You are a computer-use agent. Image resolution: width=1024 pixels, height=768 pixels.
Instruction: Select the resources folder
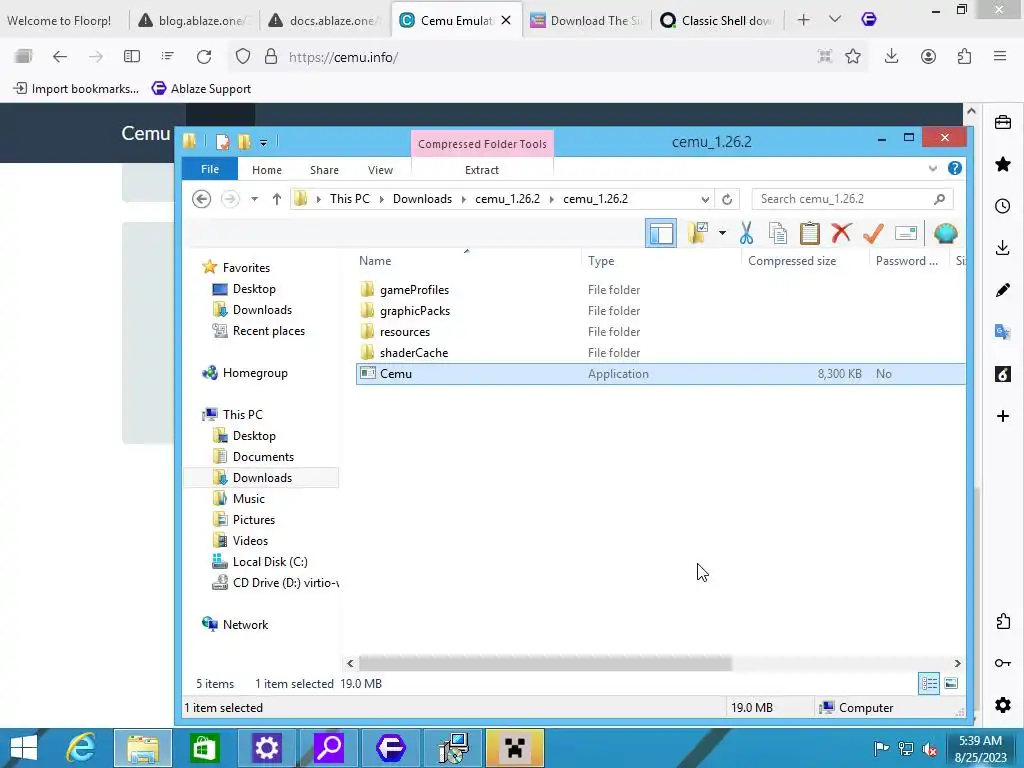tap(405, 331)
